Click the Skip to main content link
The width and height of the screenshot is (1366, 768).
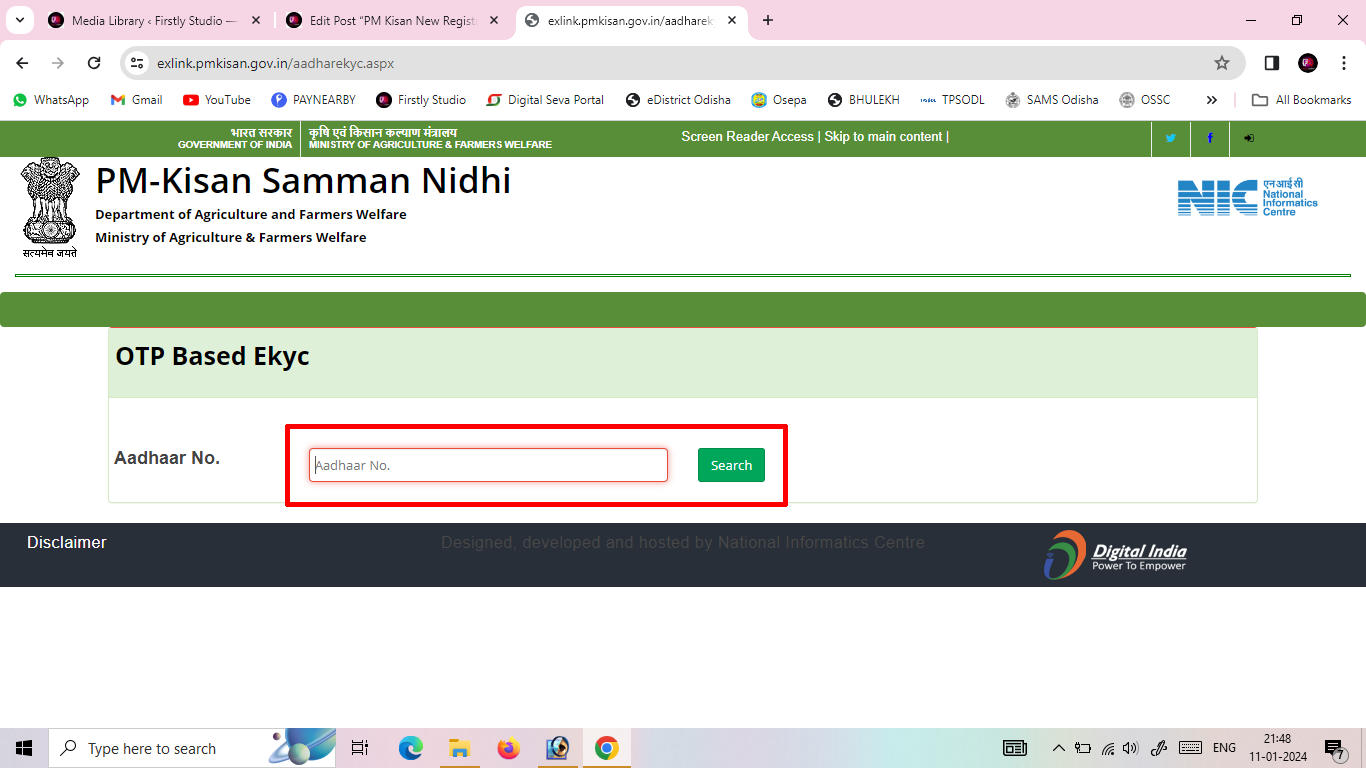[884, 136]
